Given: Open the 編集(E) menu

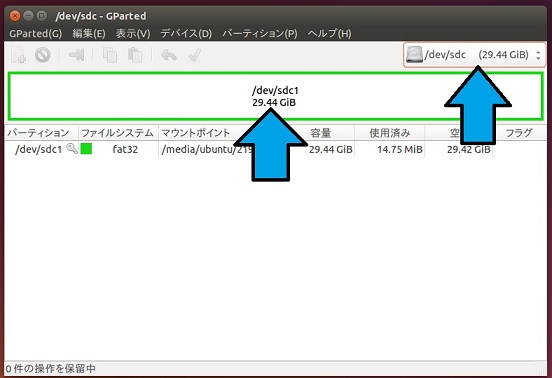Looking at the screenshot, I should [89, 34].
